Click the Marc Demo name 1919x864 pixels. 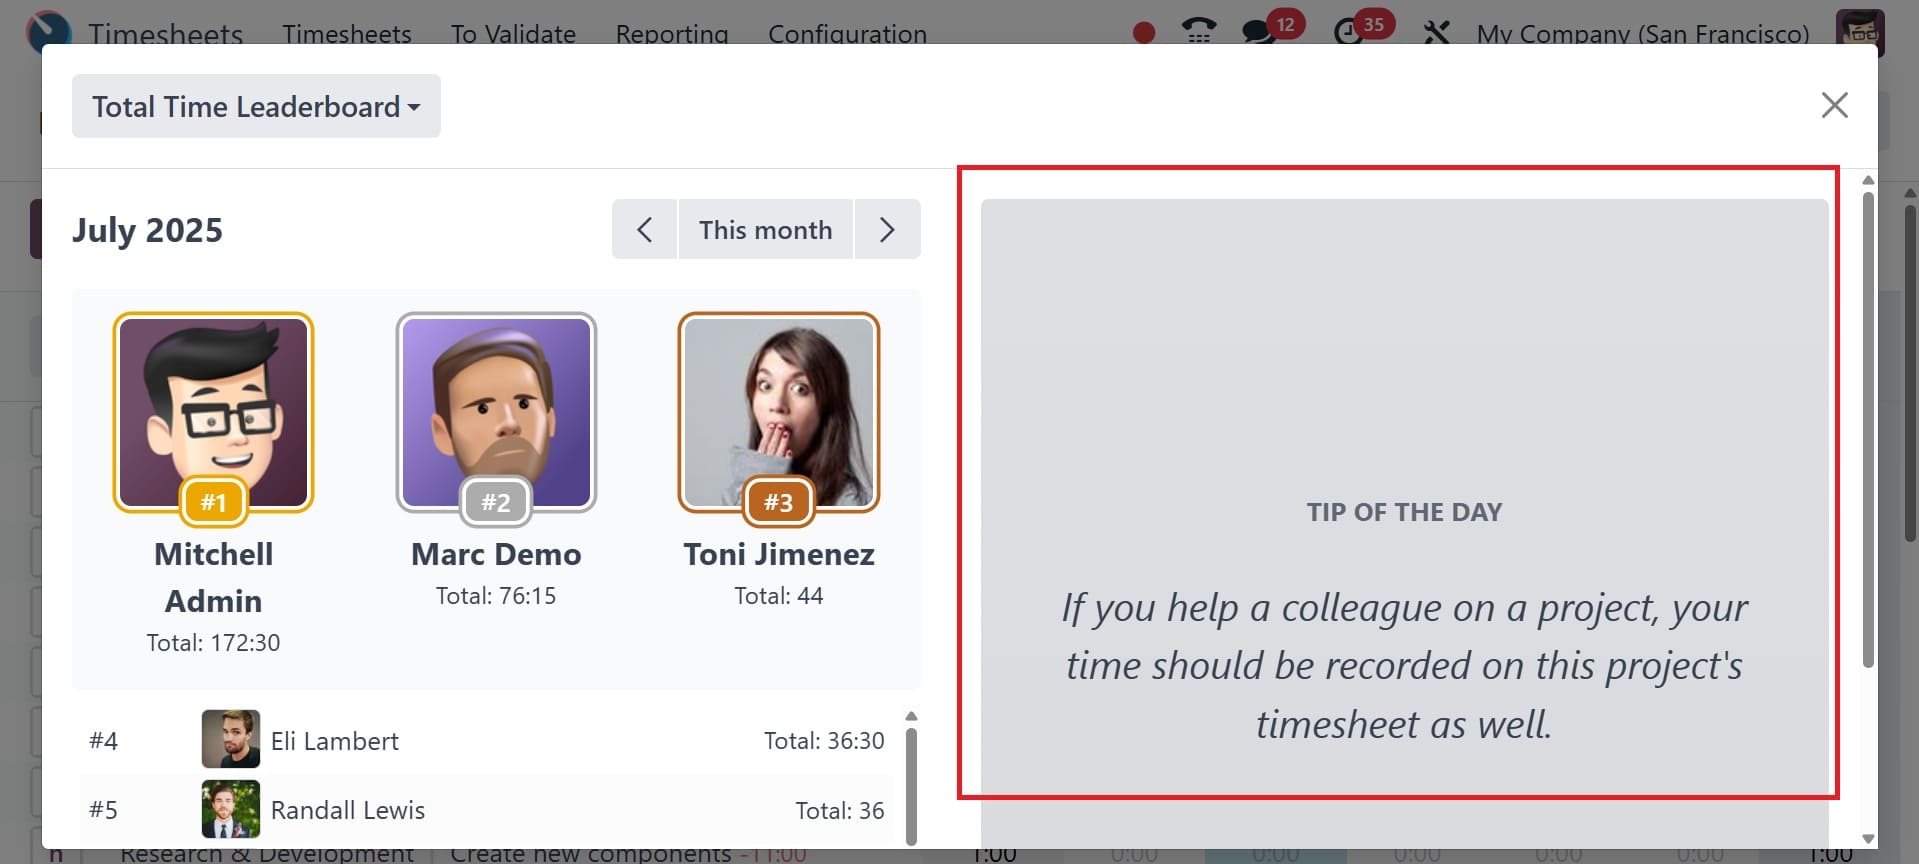[x=496, y=554]
